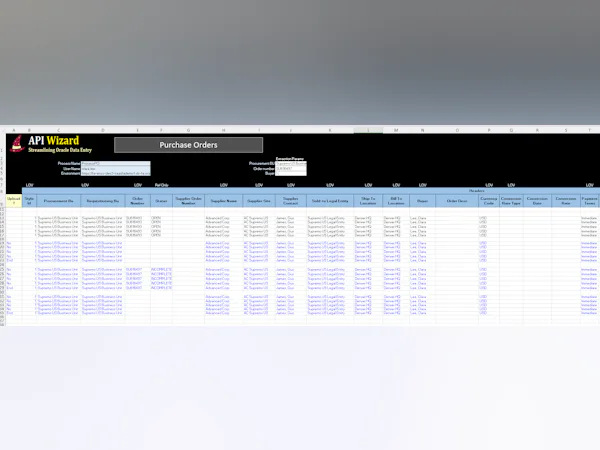Select the Buyer parameter field
The image size is (600, 450).
point(291,173)
